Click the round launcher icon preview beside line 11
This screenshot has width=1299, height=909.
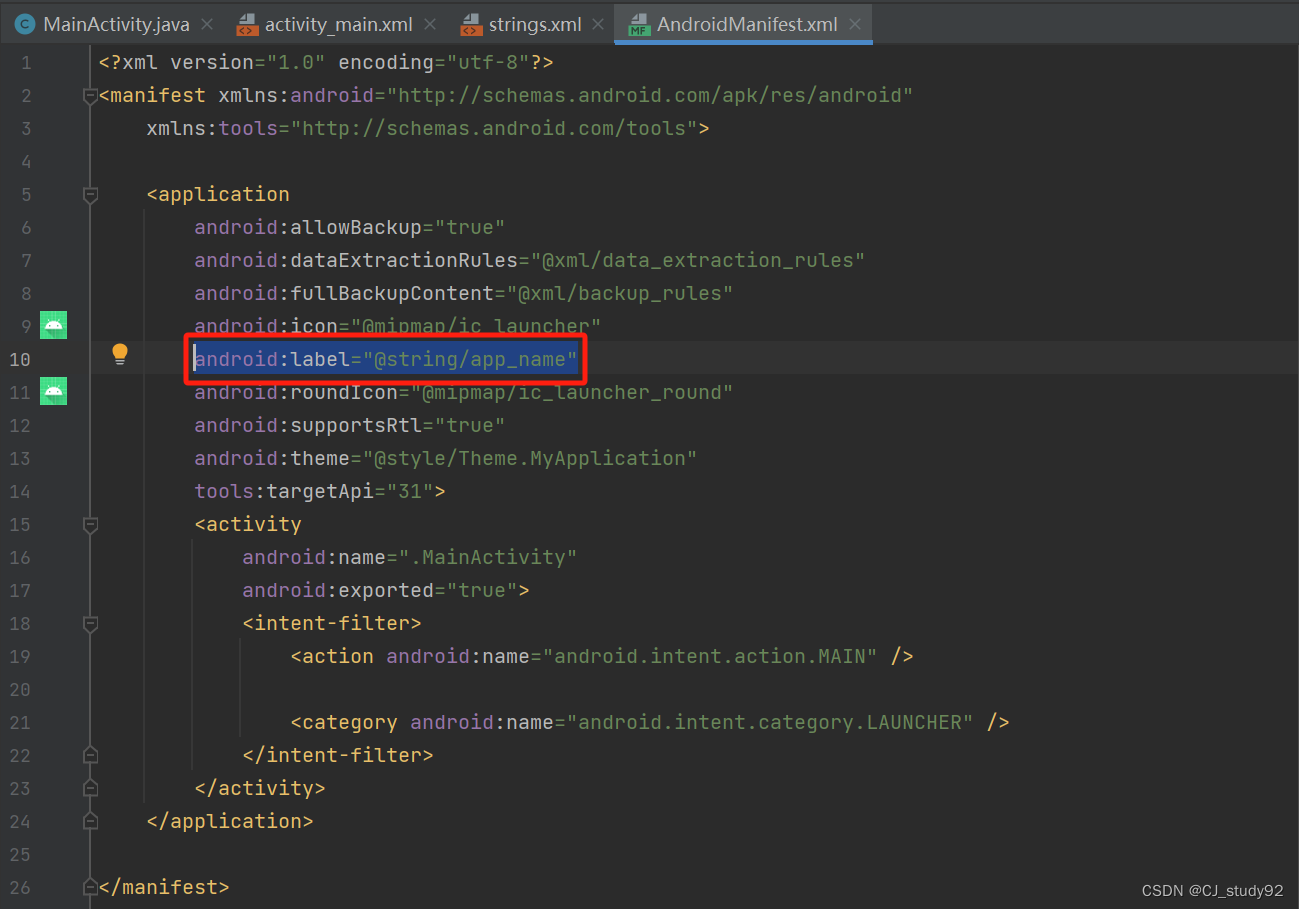pyautogui.click(x=52, y=391)
